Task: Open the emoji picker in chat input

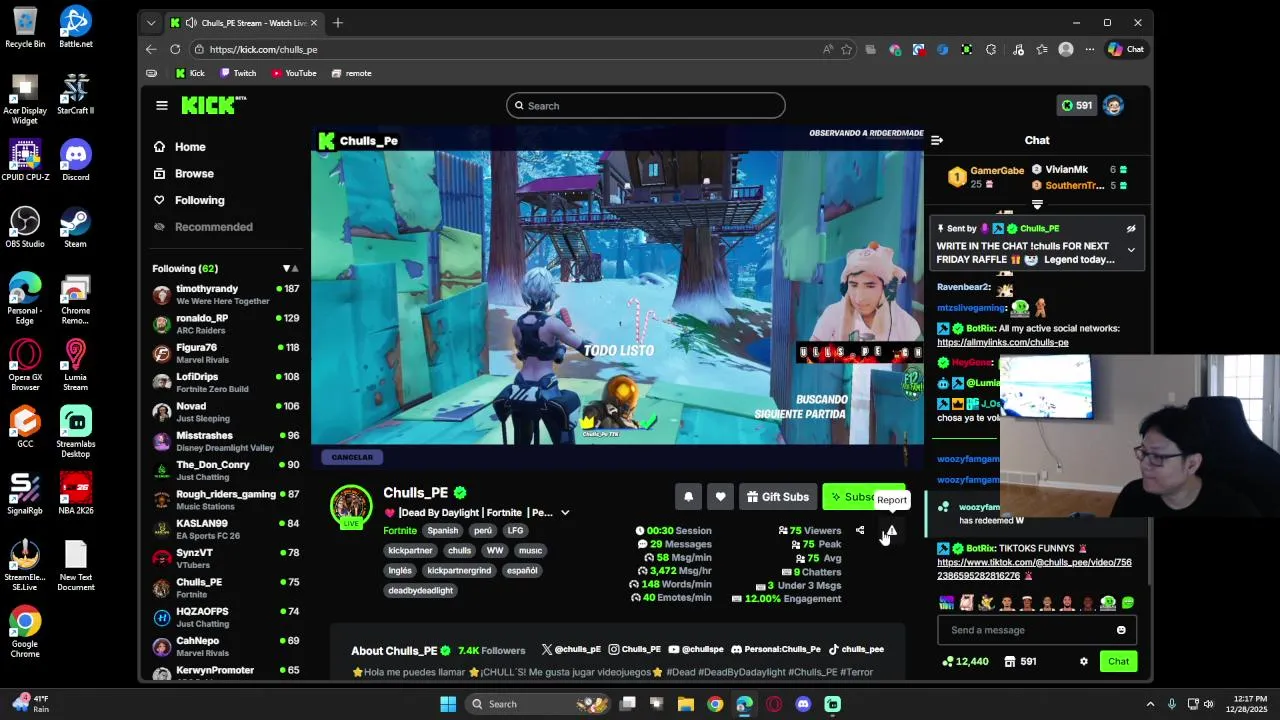Action: tap(1121, 630)
